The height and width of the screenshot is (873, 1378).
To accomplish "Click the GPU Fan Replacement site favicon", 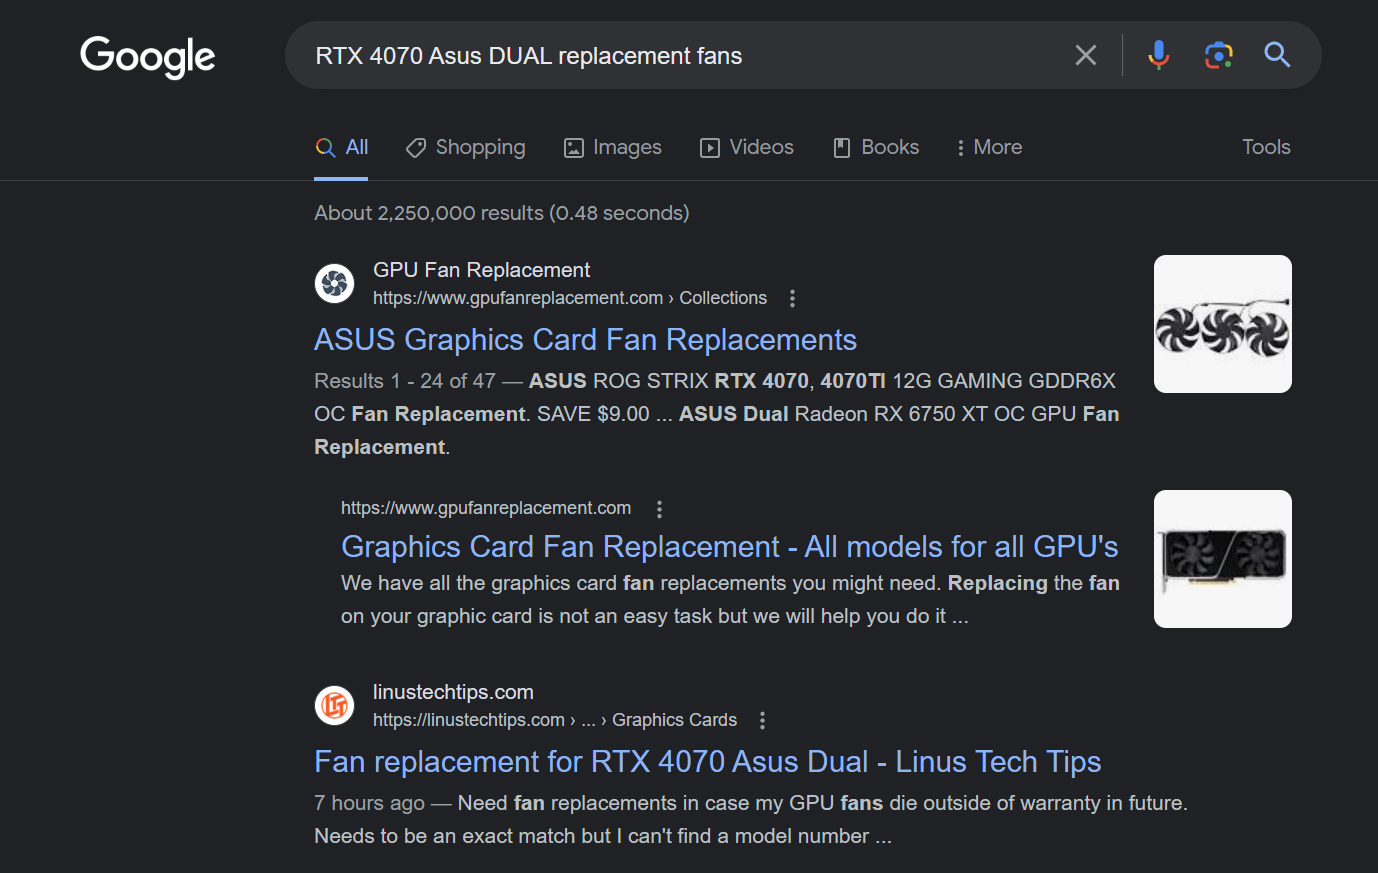I will [x=334, y=284].
